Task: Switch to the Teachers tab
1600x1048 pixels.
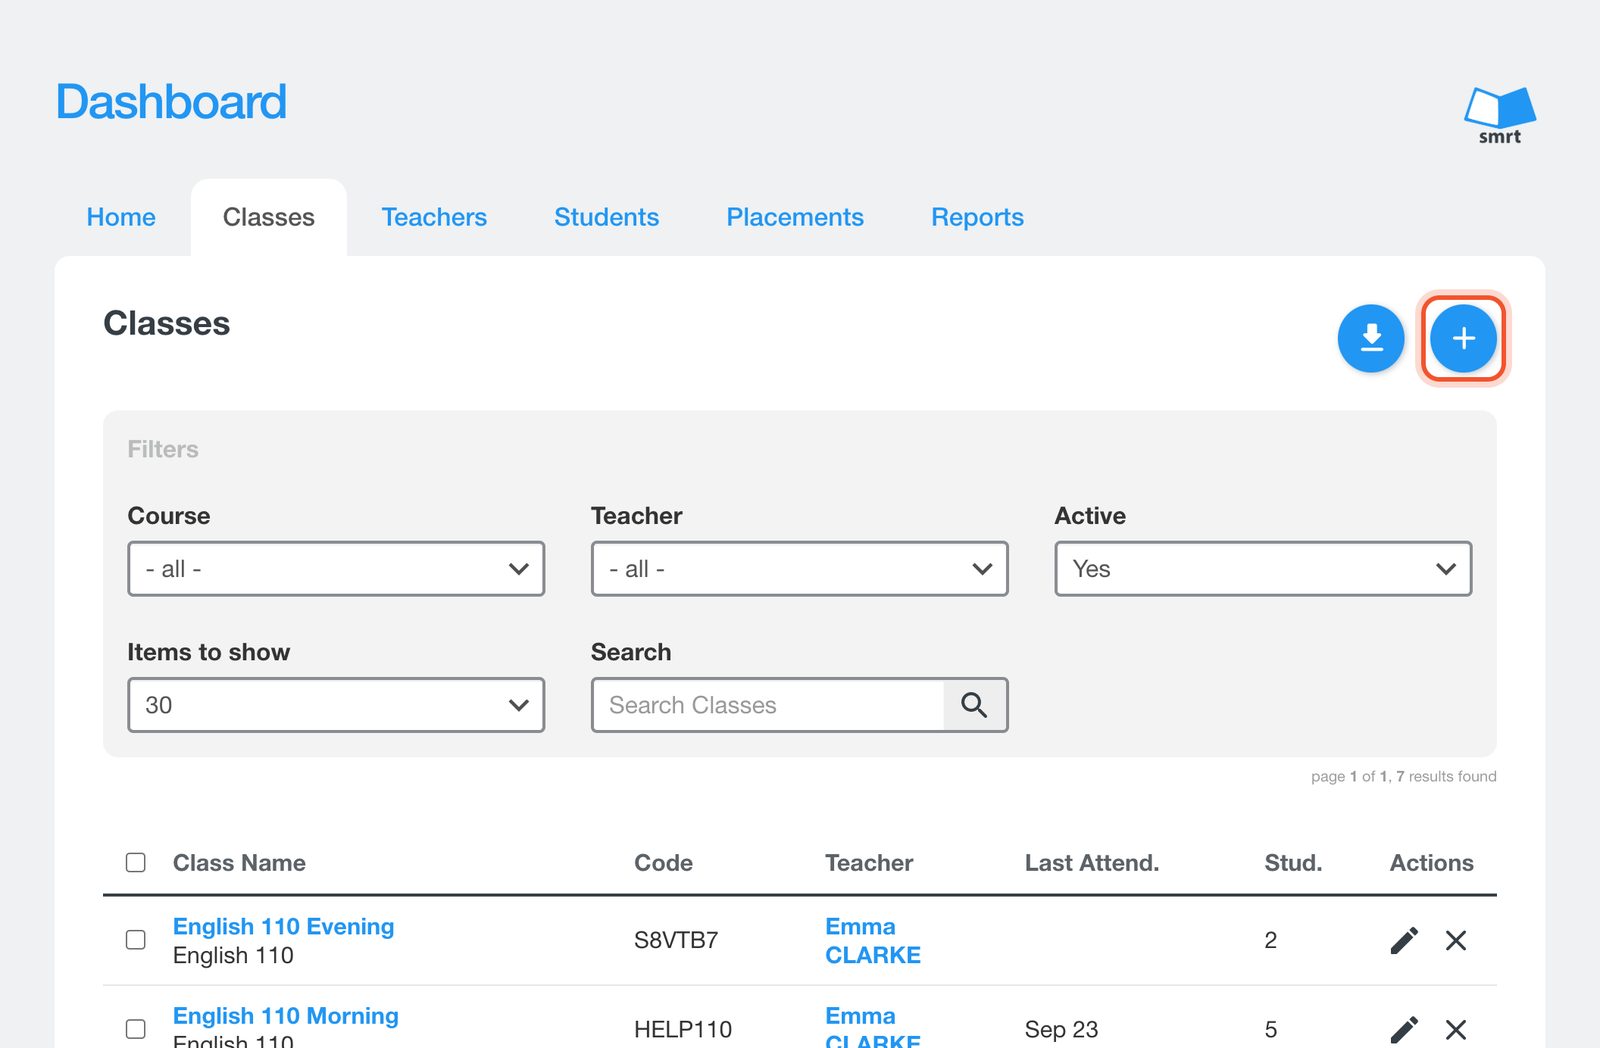Action: click(x=434, y=217)
